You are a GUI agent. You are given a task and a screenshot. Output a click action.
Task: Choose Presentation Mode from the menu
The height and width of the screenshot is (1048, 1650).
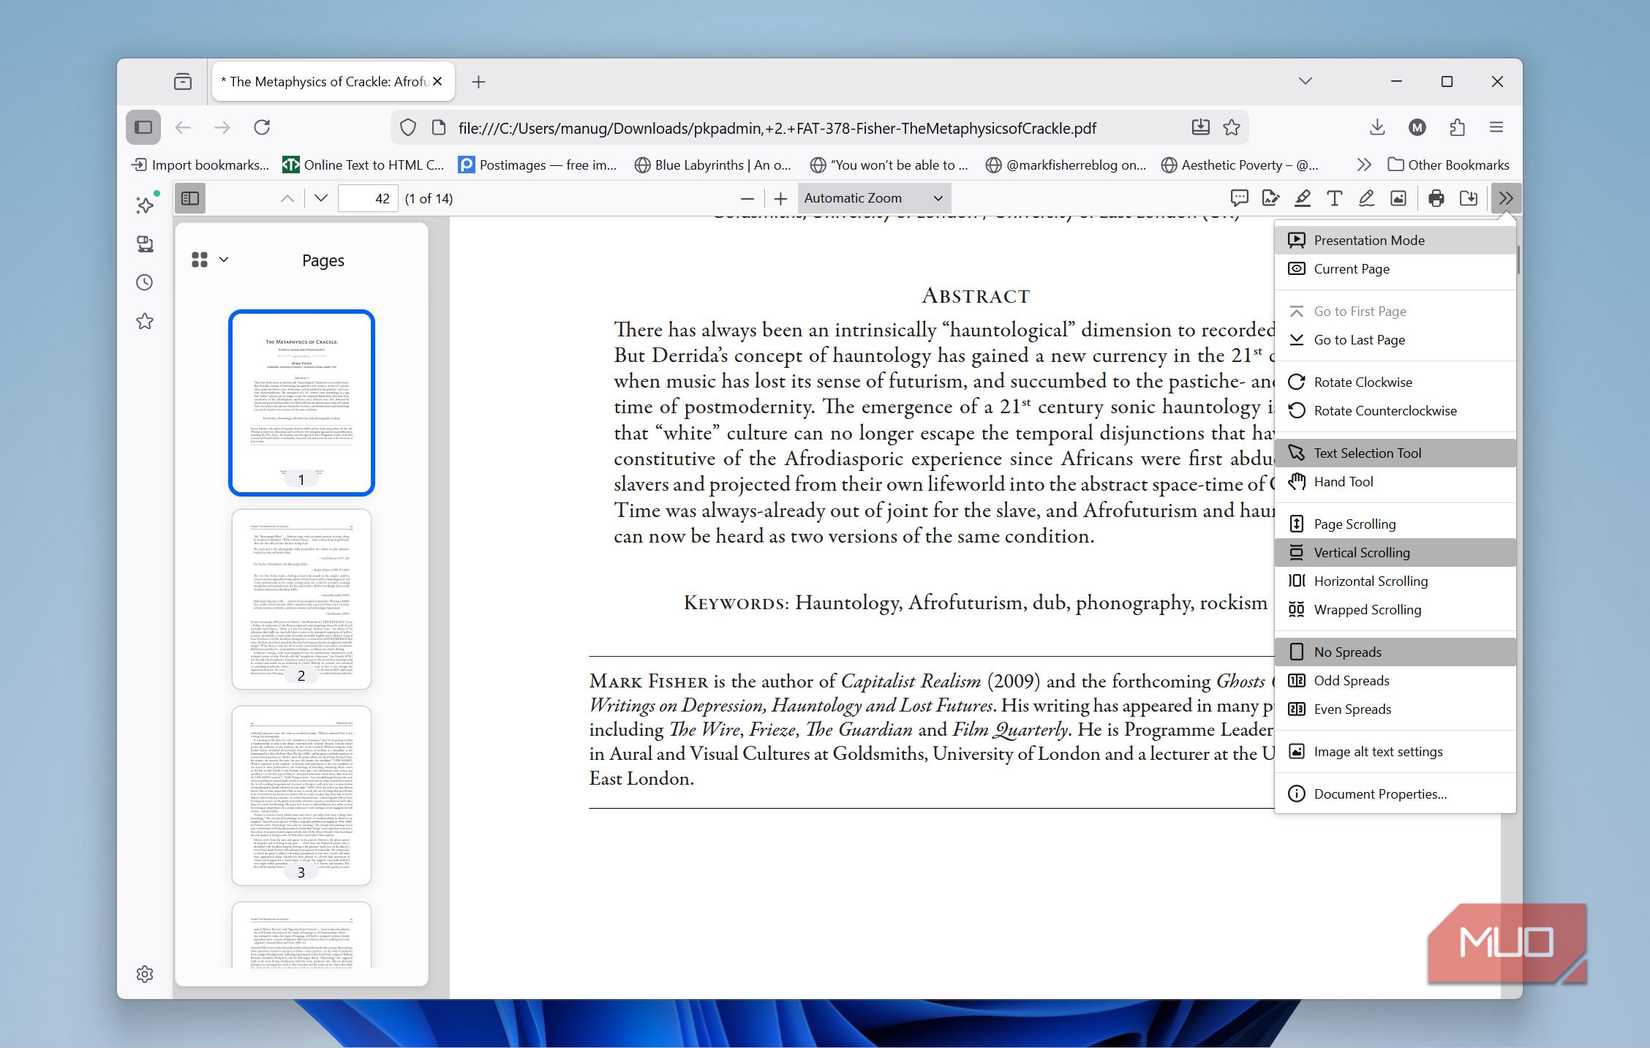(x=1369, y=240)
